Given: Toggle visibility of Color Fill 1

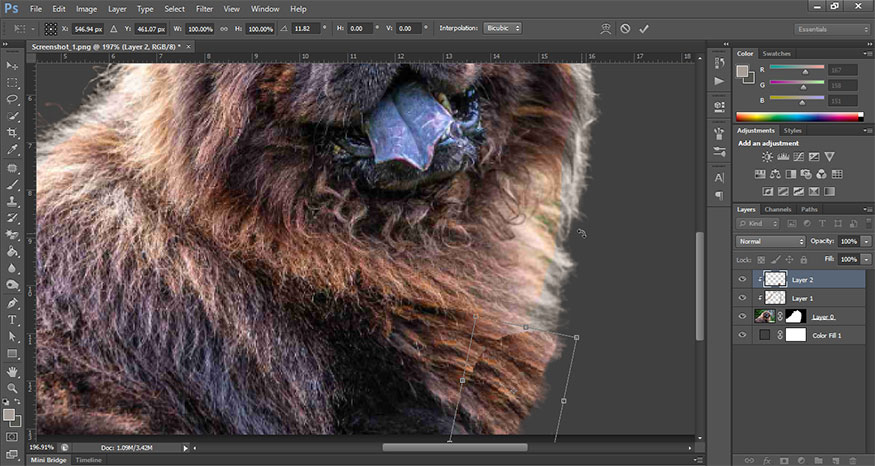Looking at the screenshot, I should (x=742, y=335).
